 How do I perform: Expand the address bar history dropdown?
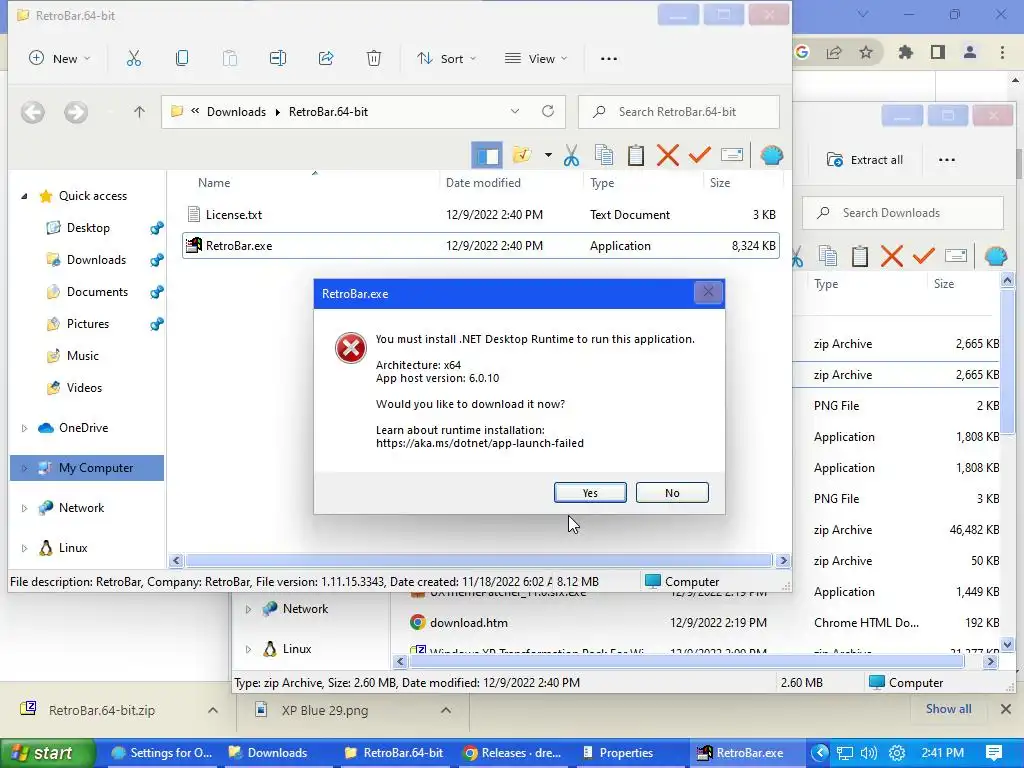coord(515,112)
